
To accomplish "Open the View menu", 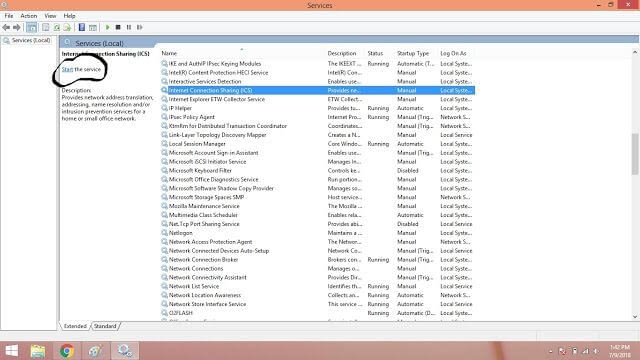I will [x=50, y=16].
